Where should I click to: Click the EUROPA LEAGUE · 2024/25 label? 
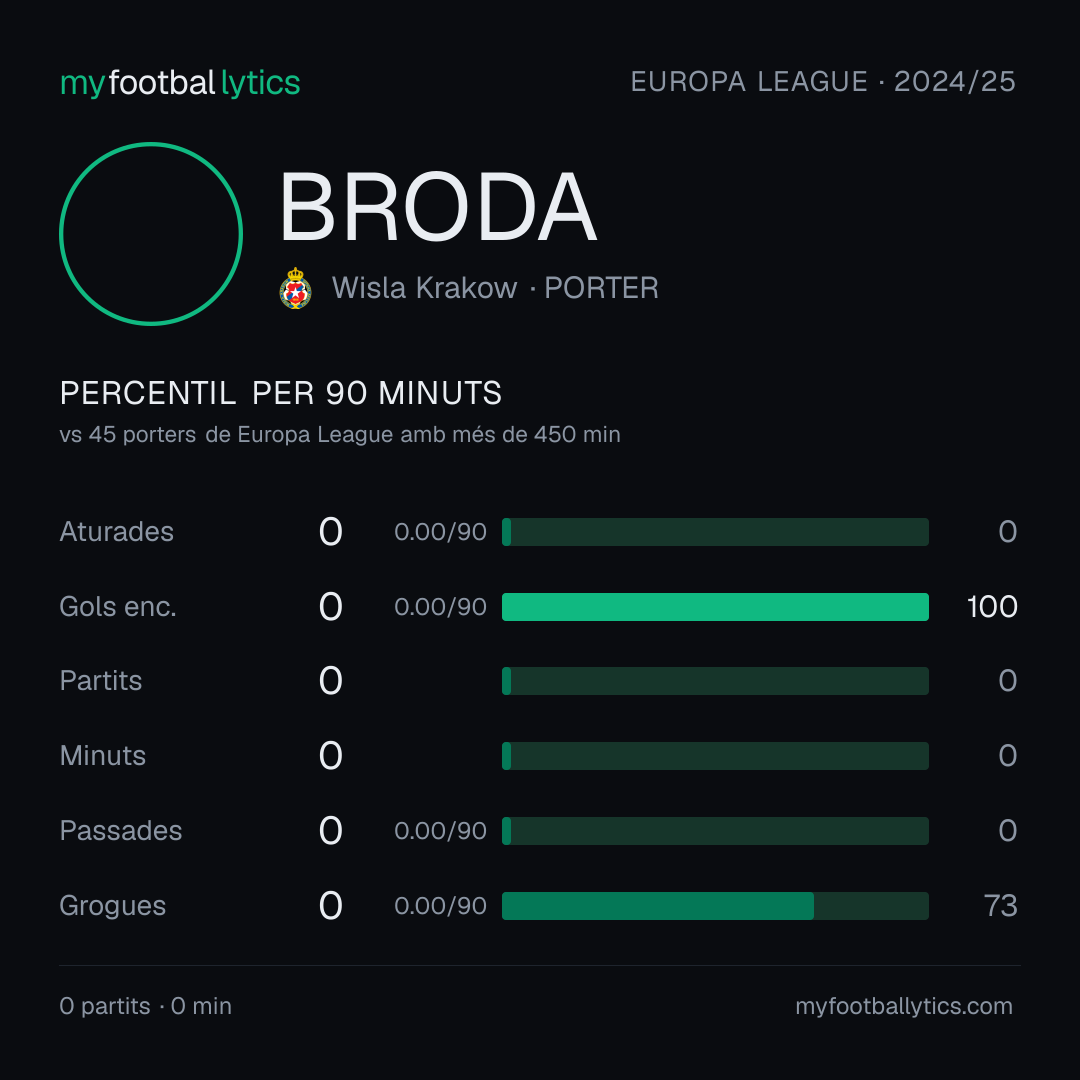(x=823, y=82)
